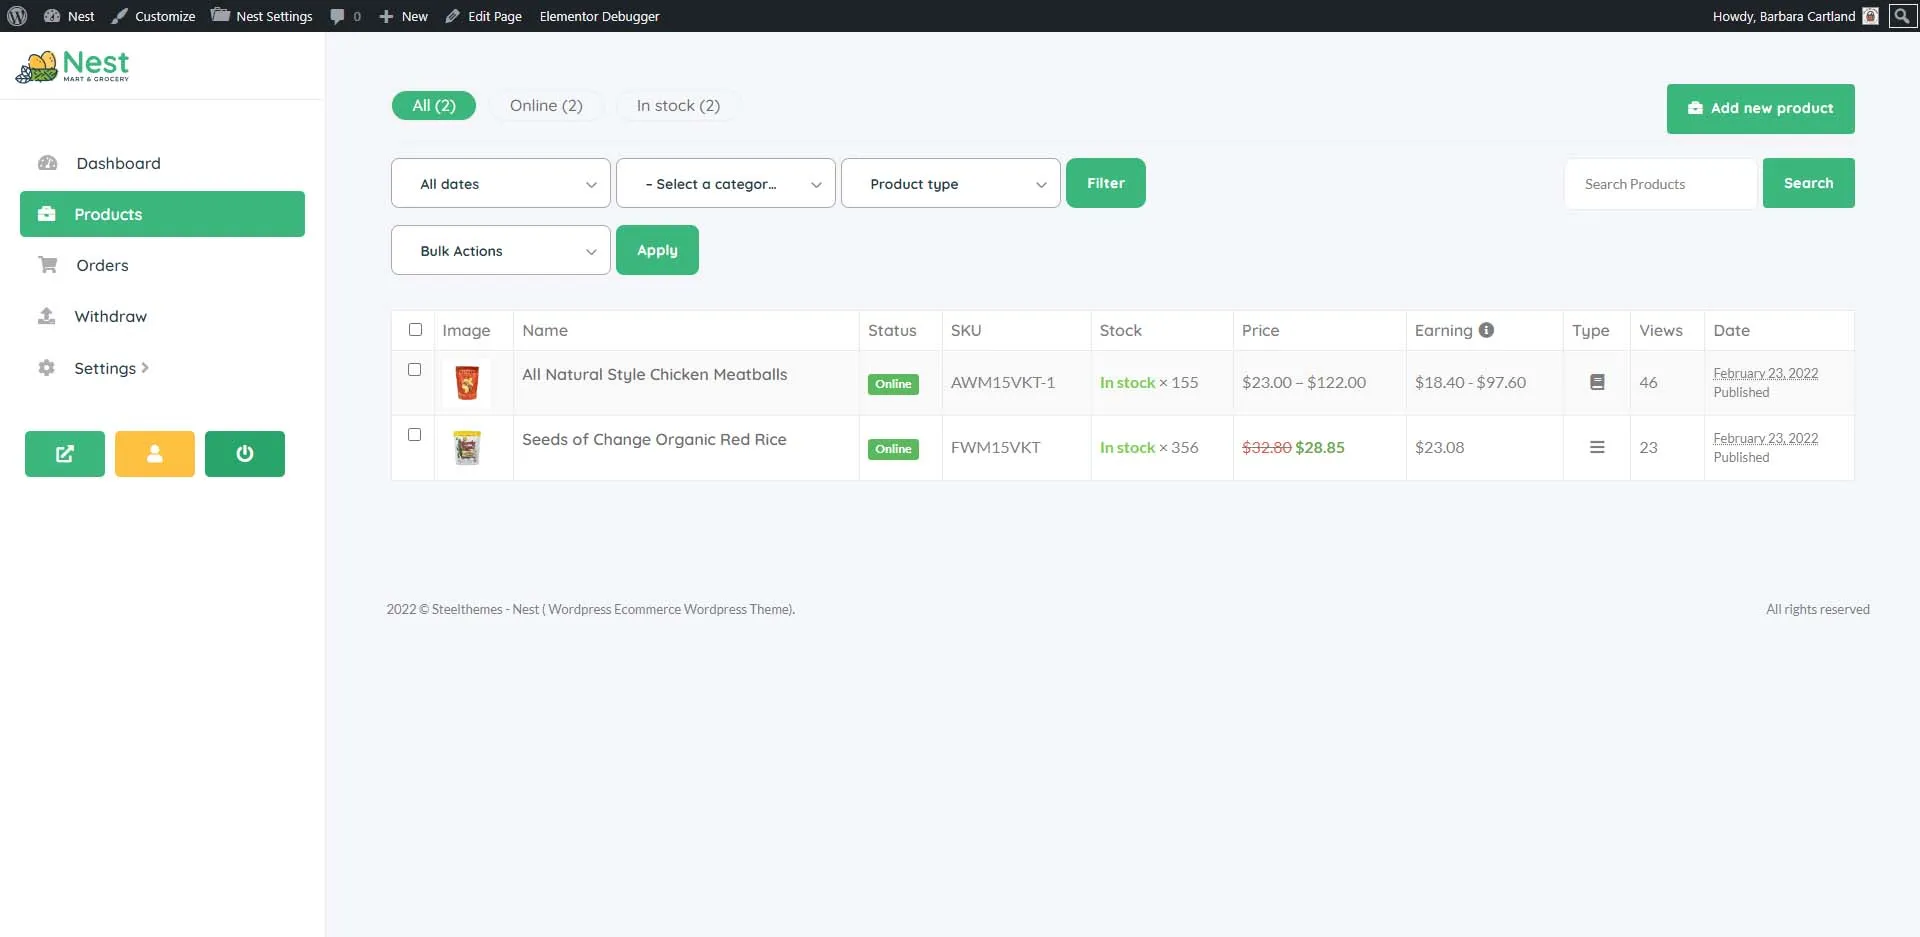Click the Apply button
Viewport: 1920px width, 937px height.
coord(657,250)
